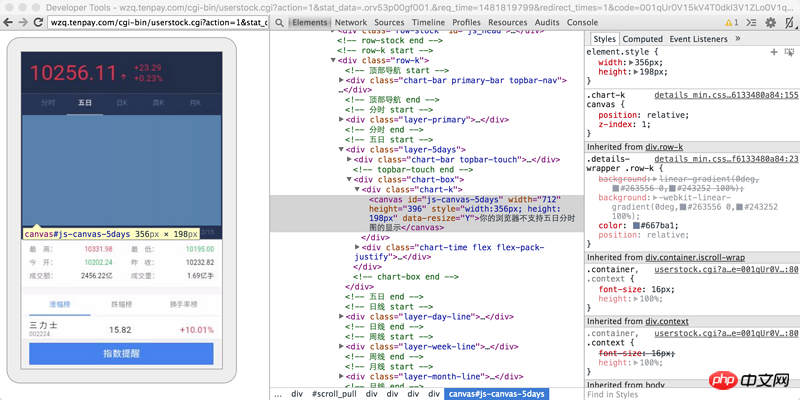Open the Elements panel tab
Screen dimensions: 800x400
(x=310, y=22)
